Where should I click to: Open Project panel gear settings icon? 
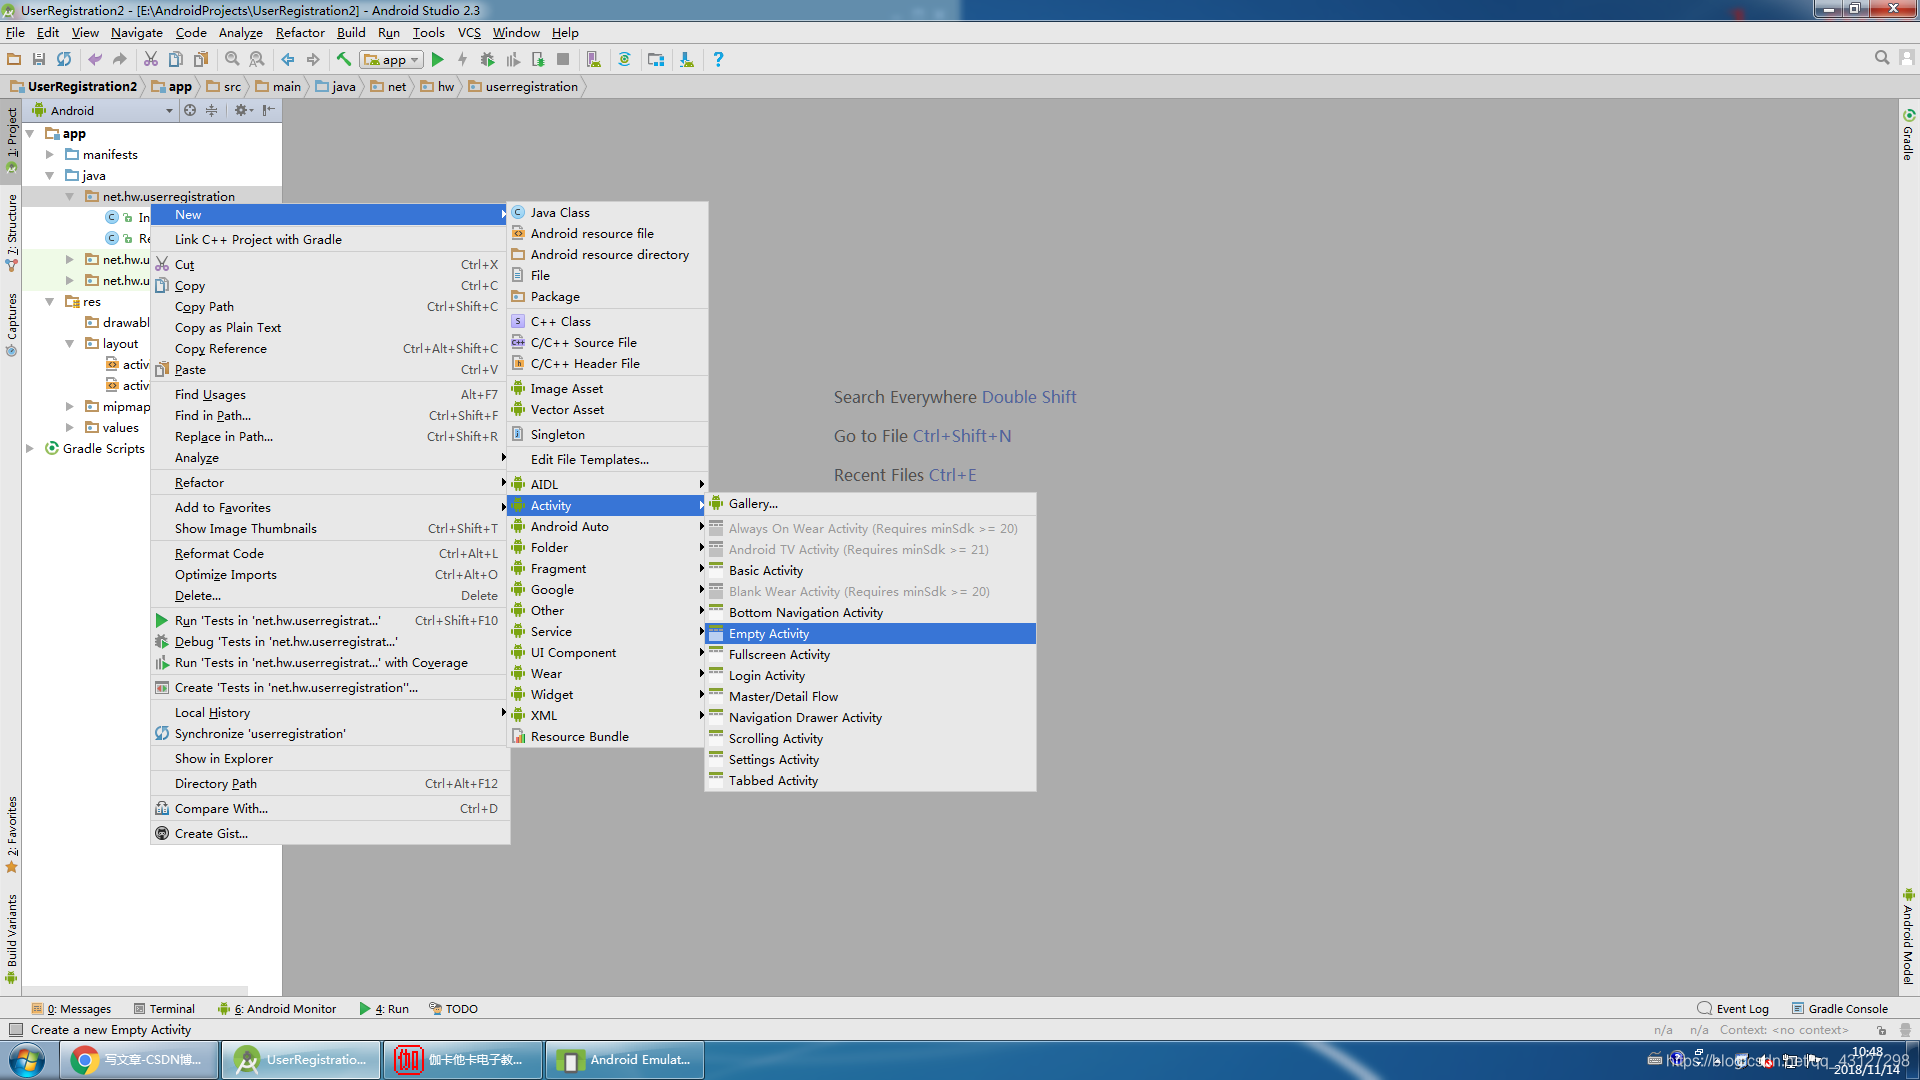[243, 110]
